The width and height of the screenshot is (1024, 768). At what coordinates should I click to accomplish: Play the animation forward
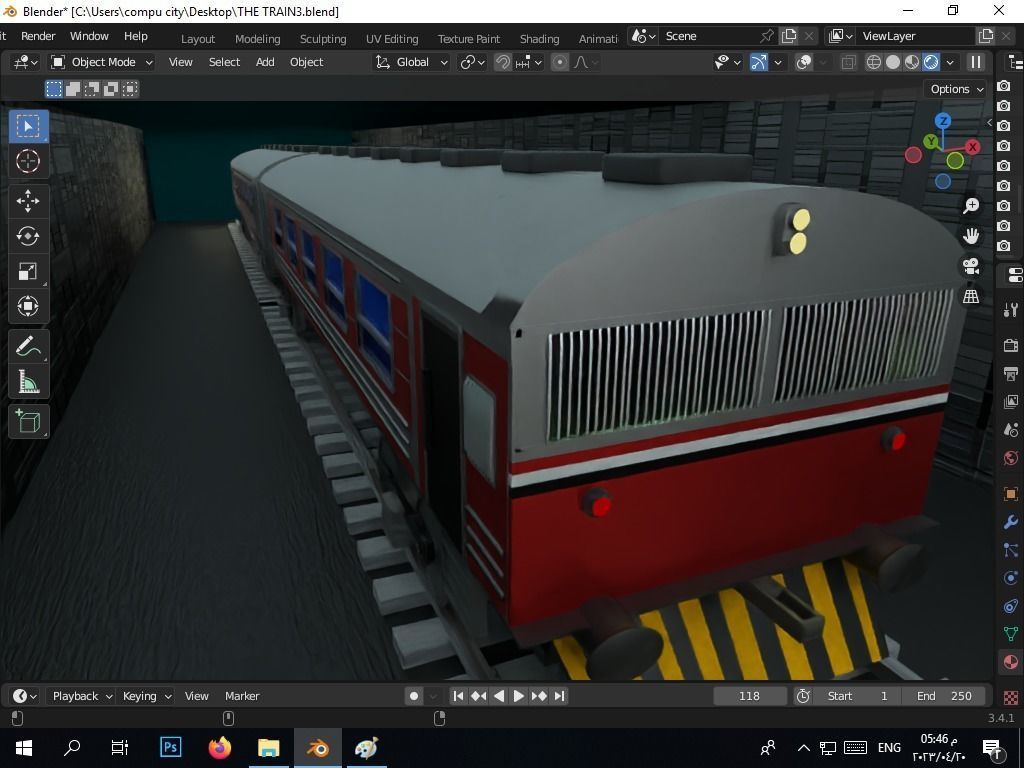[519, 696]
